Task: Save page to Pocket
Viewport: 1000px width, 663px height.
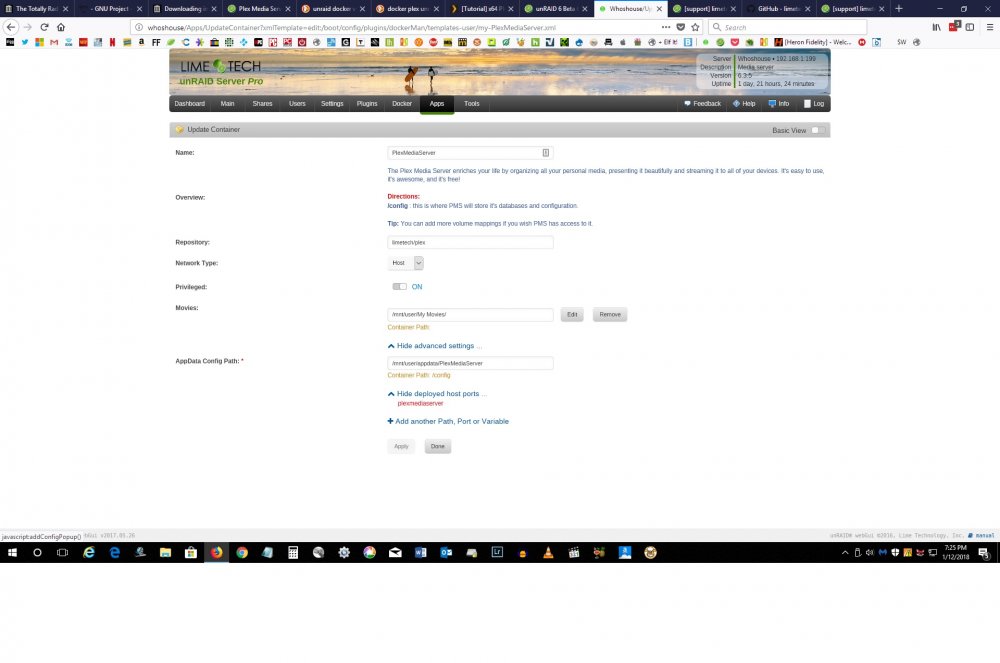Action: tap(680, 27)
